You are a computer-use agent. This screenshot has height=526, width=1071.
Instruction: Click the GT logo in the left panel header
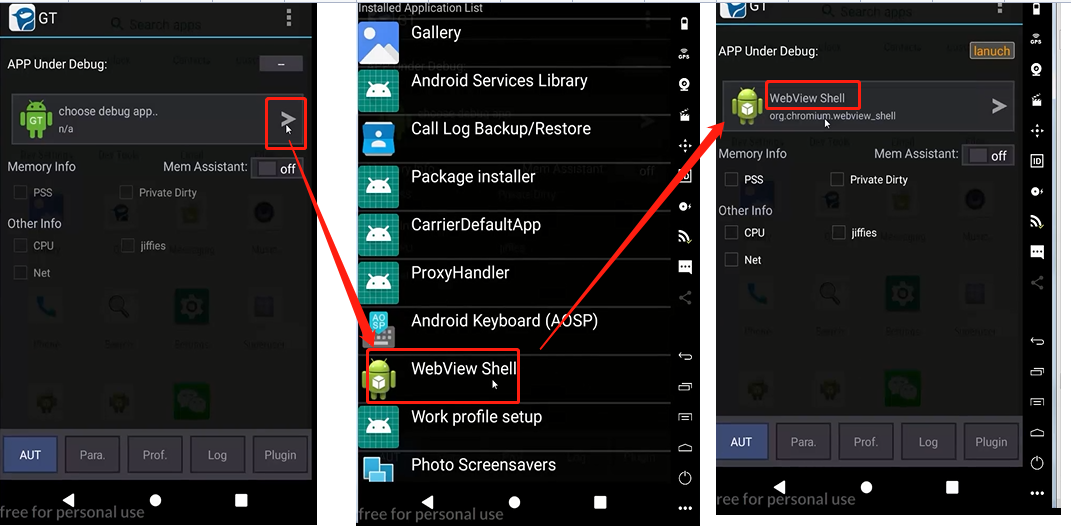[22, 18]
